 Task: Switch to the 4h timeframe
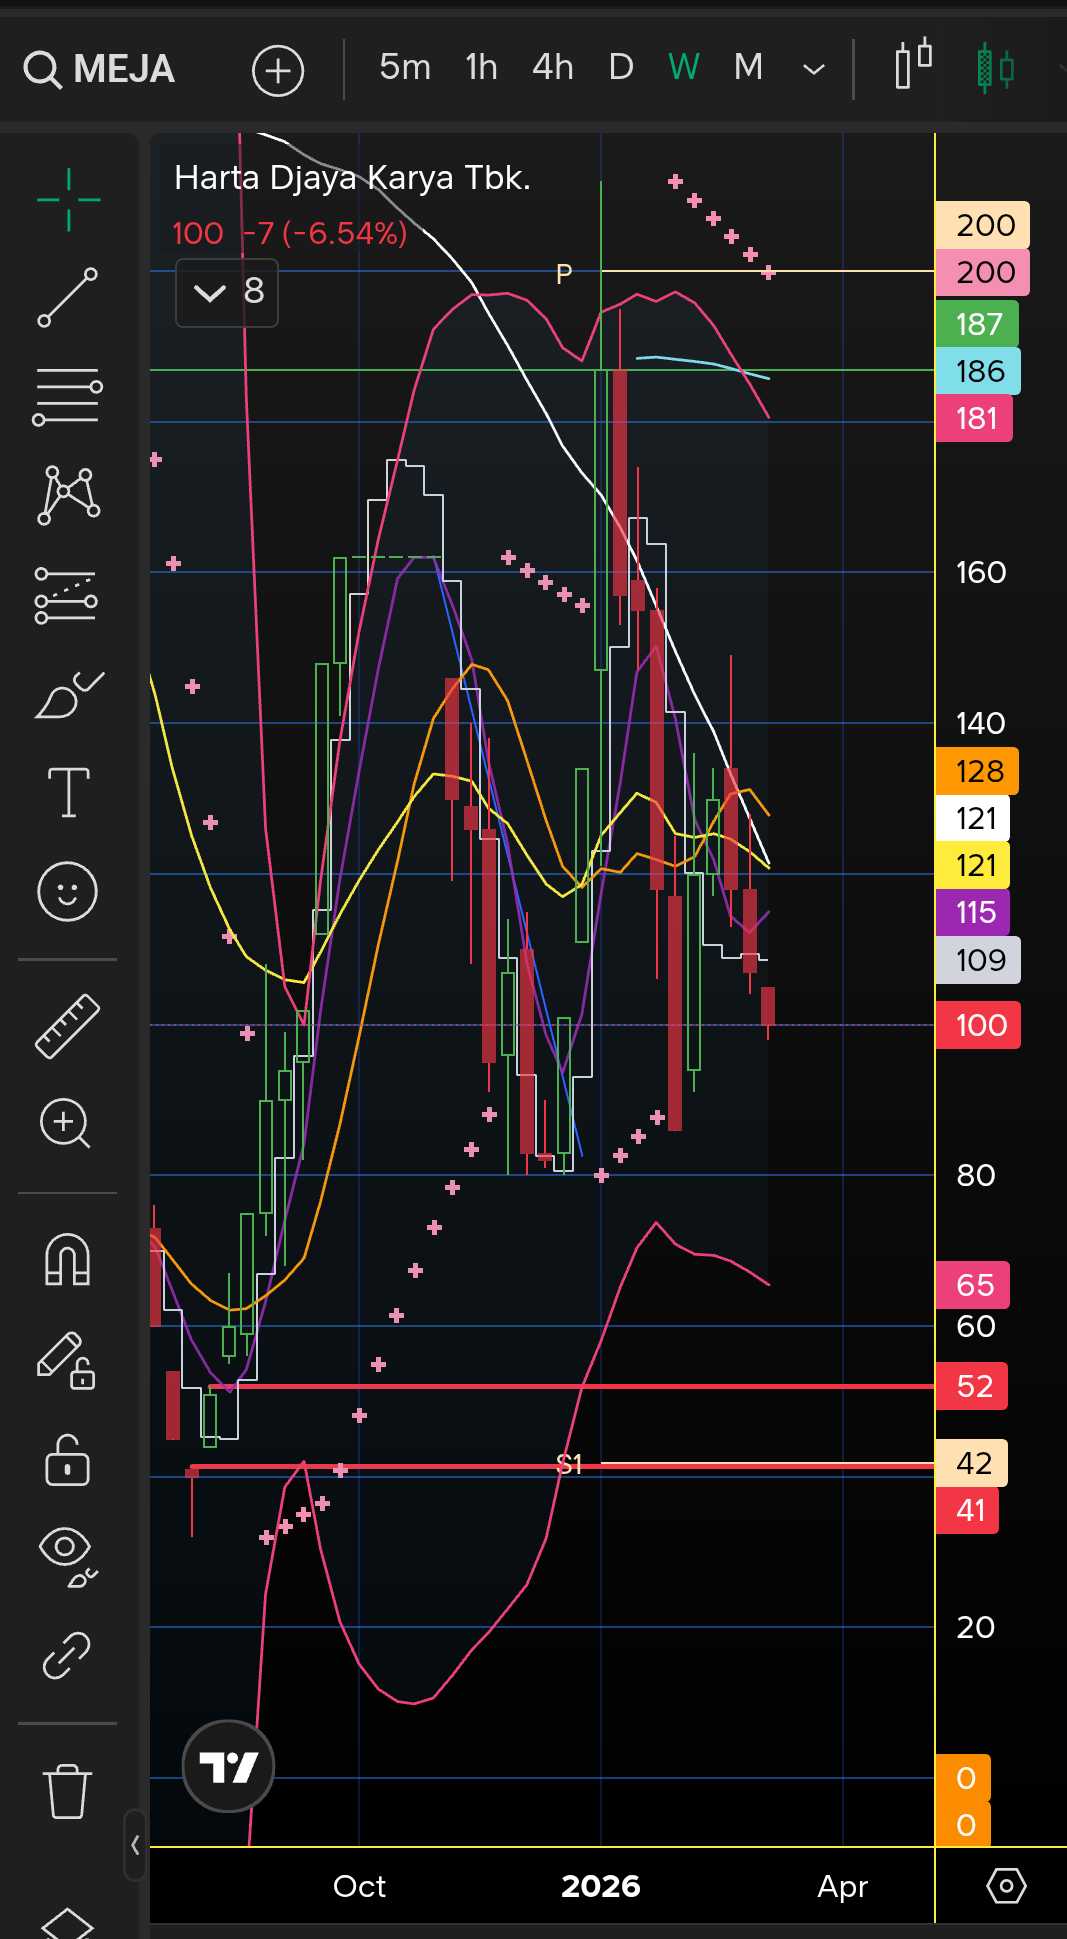552,68
